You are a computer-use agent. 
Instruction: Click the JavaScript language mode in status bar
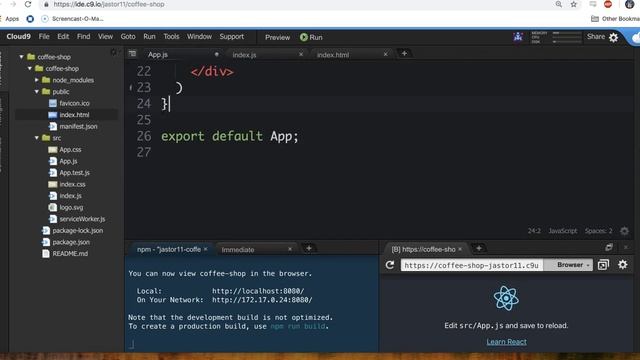[x=562, y=231]
